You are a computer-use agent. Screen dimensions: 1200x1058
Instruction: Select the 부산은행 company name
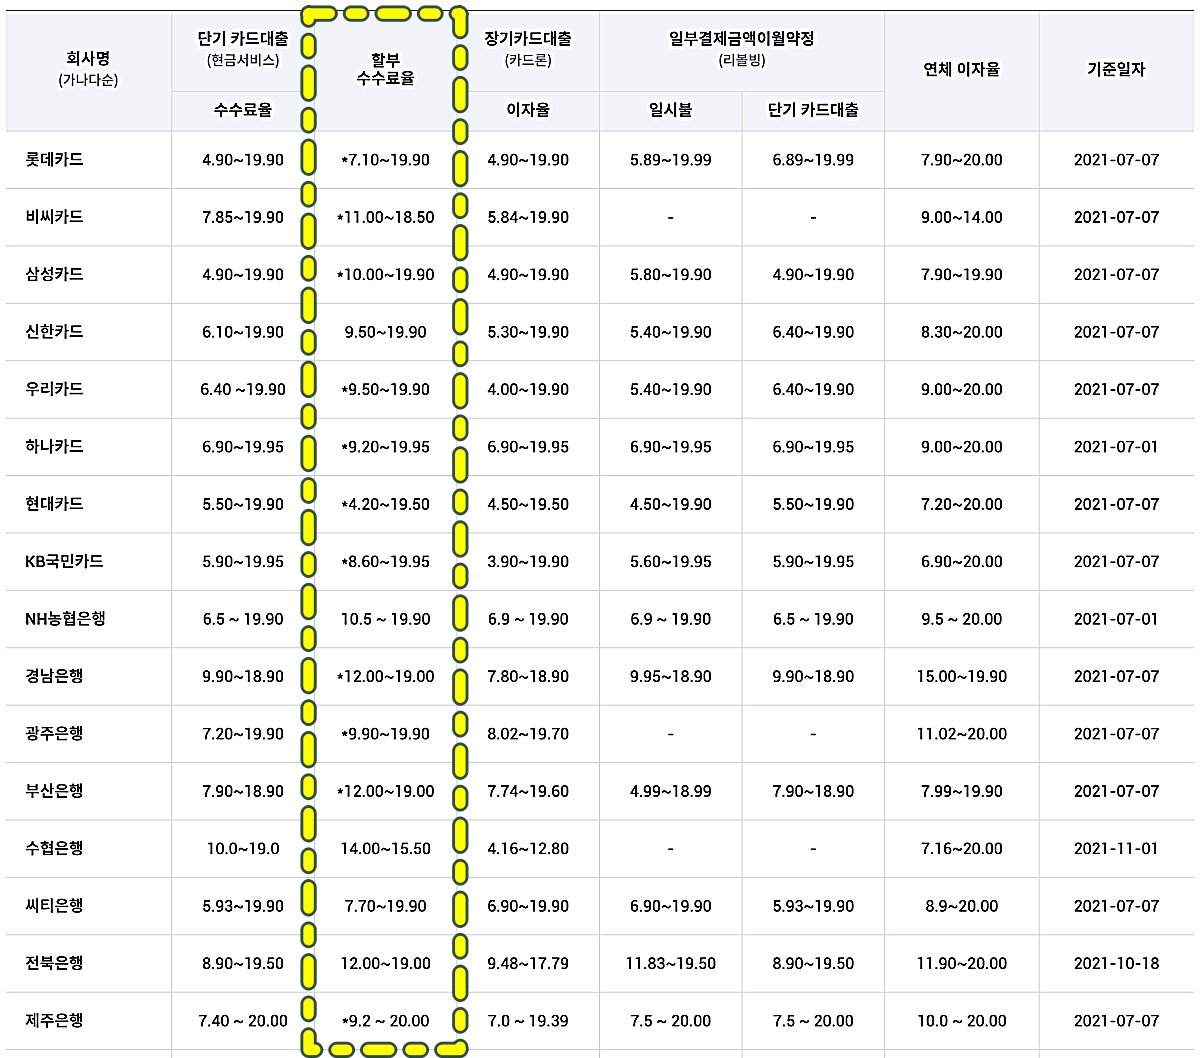pyautogui.click(x=54, y=791)
